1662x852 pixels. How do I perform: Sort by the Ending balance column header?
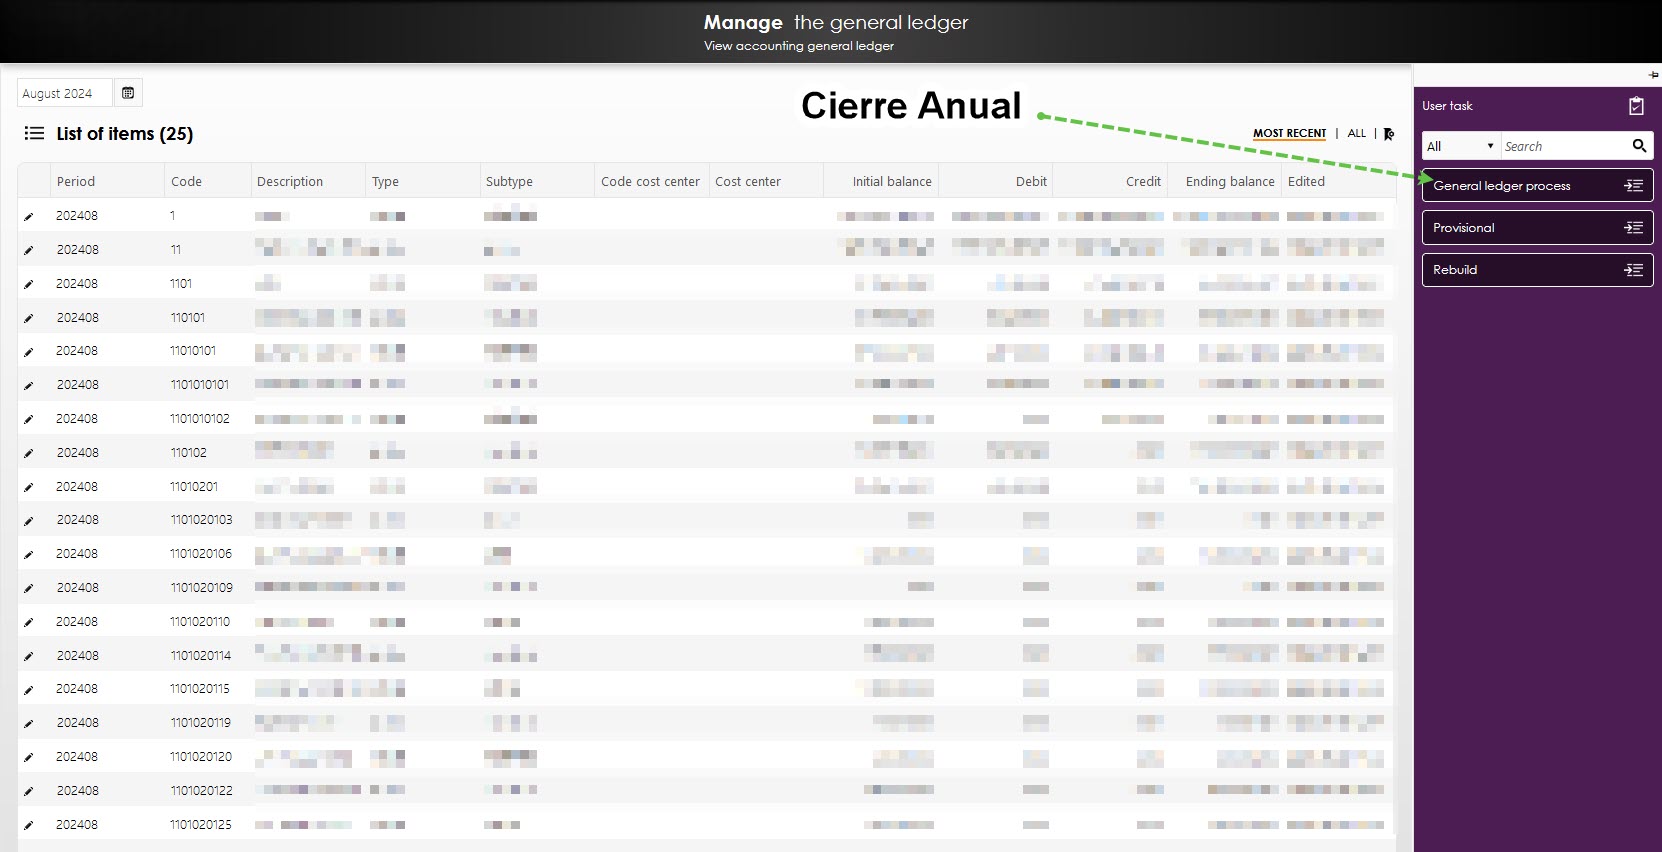pos(1230,181)
